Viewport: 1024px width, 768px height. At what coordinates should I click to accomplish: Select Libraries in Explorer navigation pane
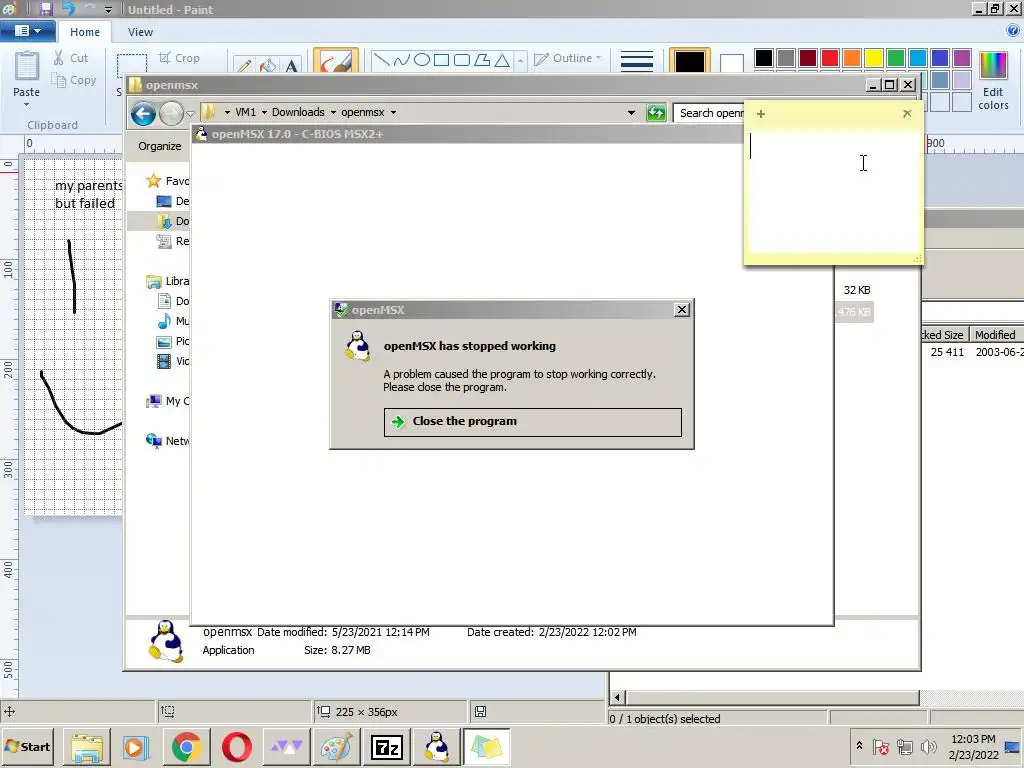[x=168, y=281]
